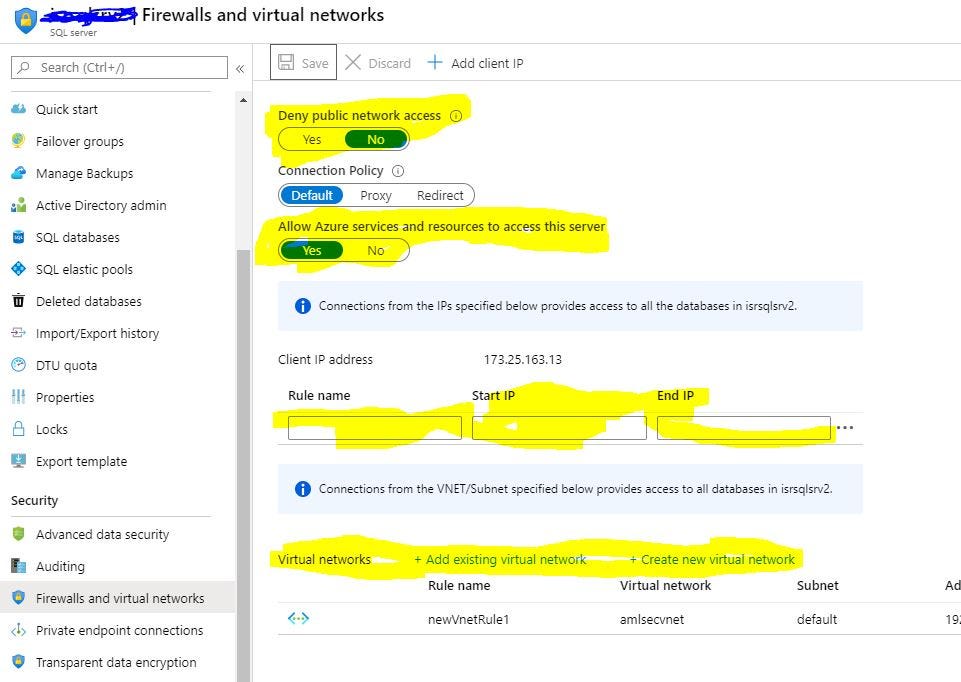Click inside the Rule name field
961x682 pixels.
tap(374, 427)
